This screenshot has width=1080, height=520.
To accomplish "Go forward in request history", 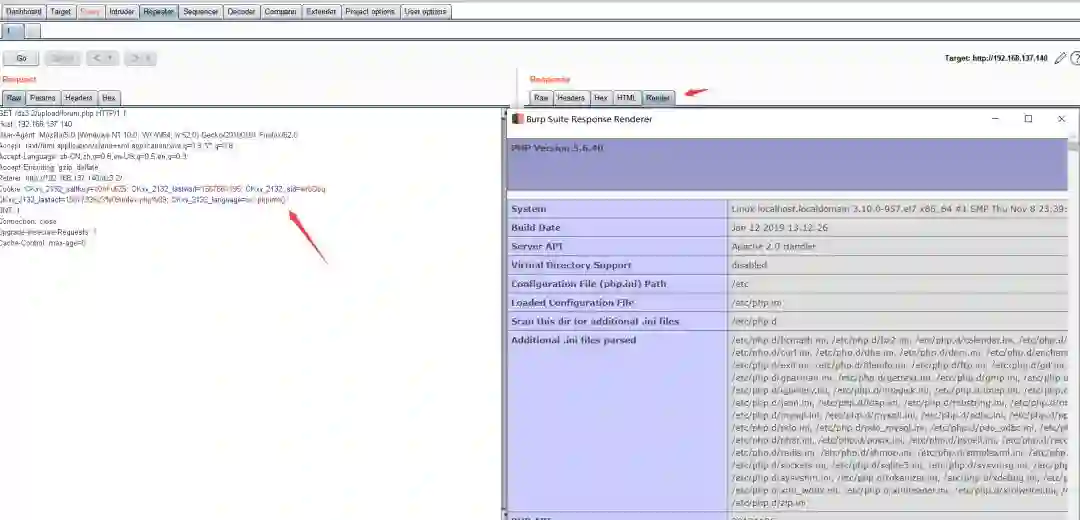I will pos(140,59).
